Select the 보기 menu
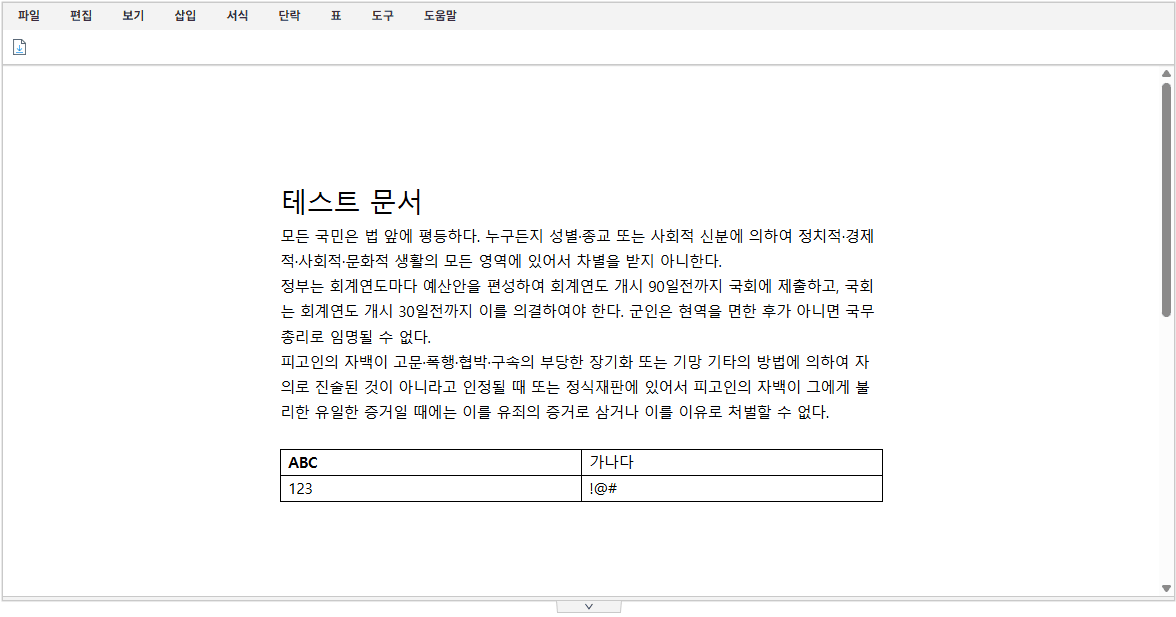This screenshot has height=617, width=1176. click(133, 16)
